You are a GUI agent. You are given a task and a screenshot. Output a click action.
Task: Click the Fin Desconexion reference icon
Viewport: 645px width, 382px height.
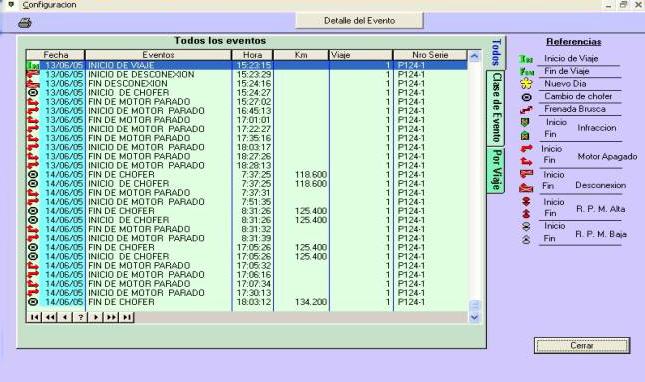coord(526,188)
